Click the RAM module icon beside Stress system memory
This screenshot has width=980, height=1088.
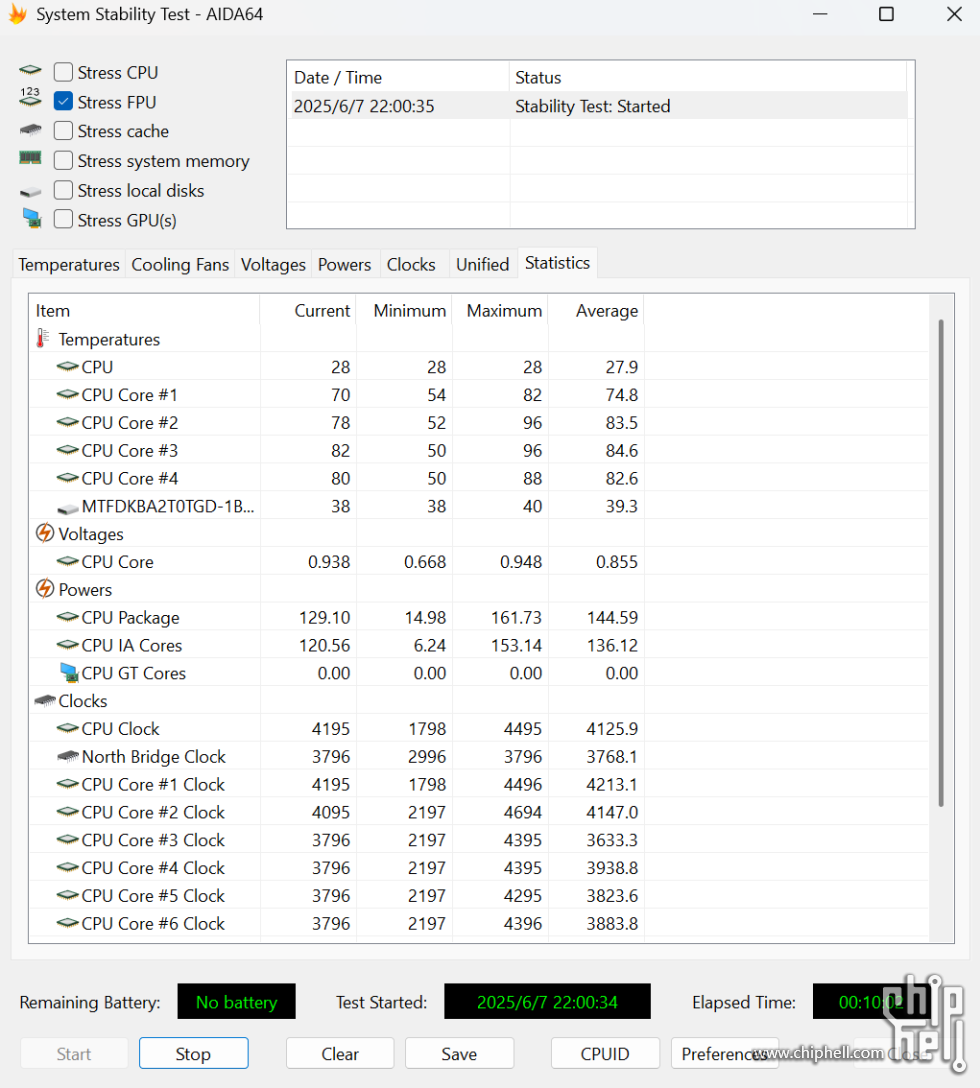pos(30,158)
